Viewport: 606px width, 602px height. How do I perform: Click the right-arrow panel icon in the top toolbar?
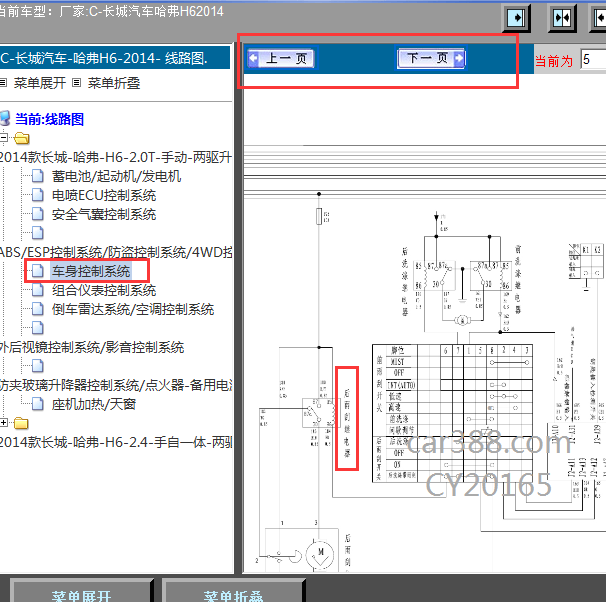point(516,18)
